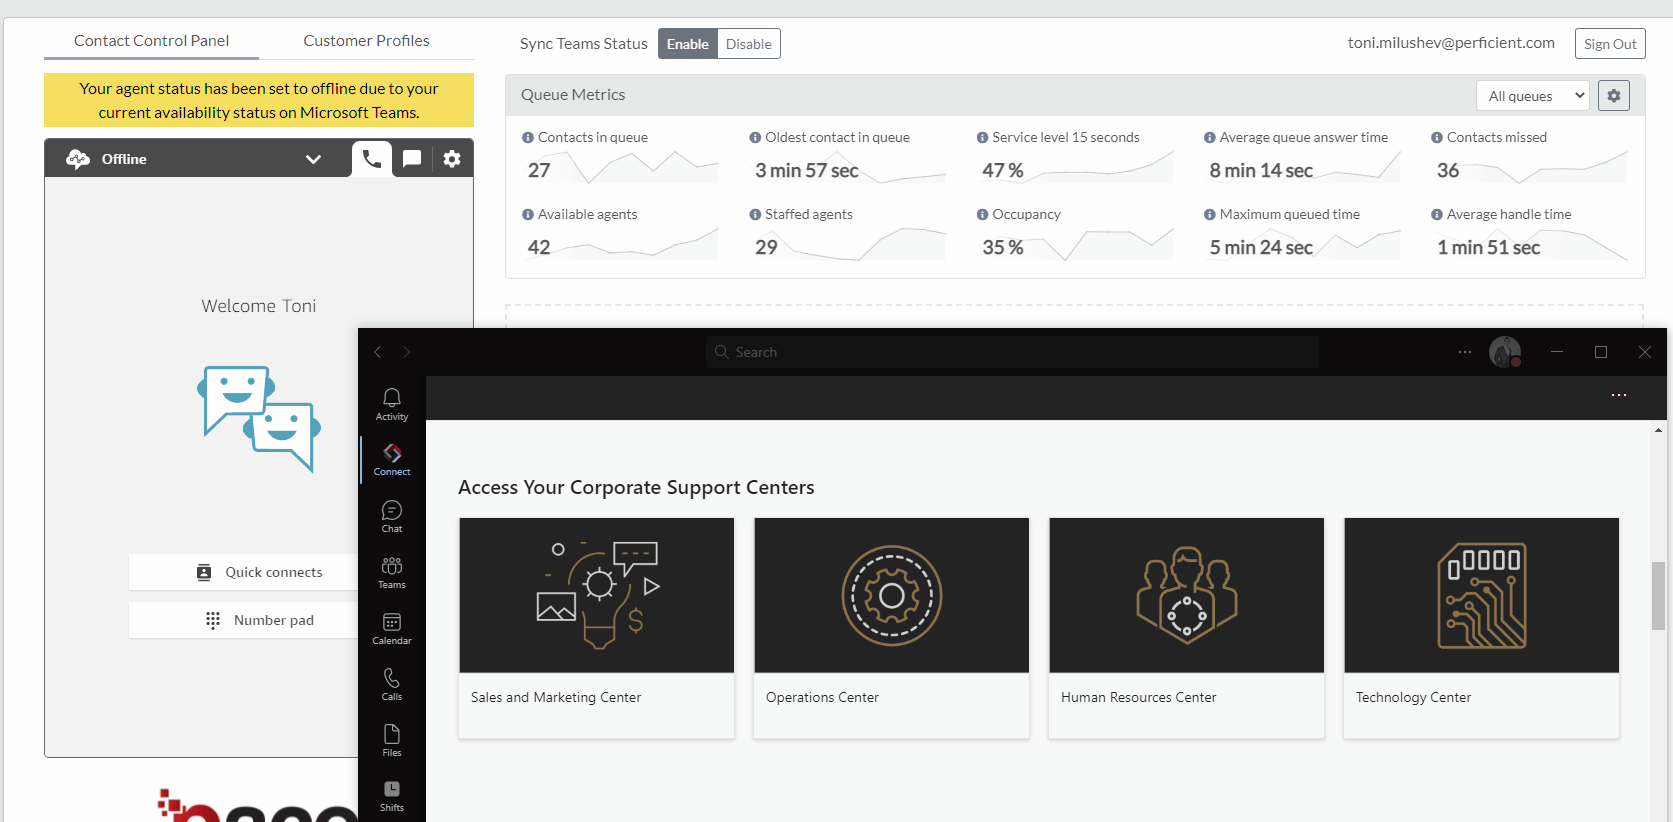This screenshot has height=822, width=1673.
Task: Click the yellow offline status warning banner
Action: pyautogui.click(x=259, y=100)
